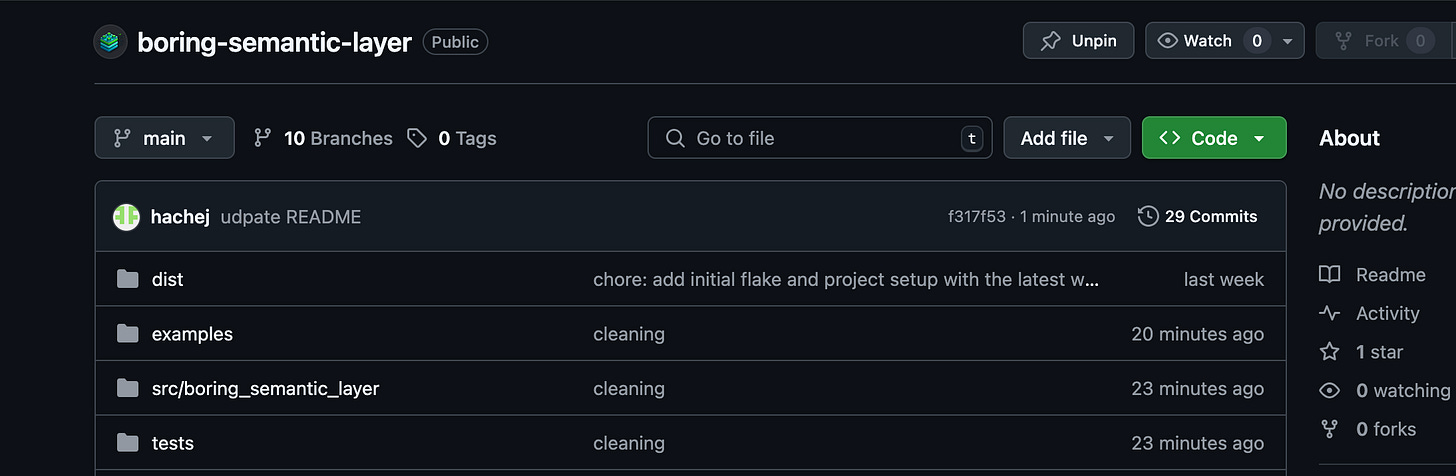Click the branches icon beside 10 Branches
1456x476 pixels.
pyautogui.click(x=263, y=138)
